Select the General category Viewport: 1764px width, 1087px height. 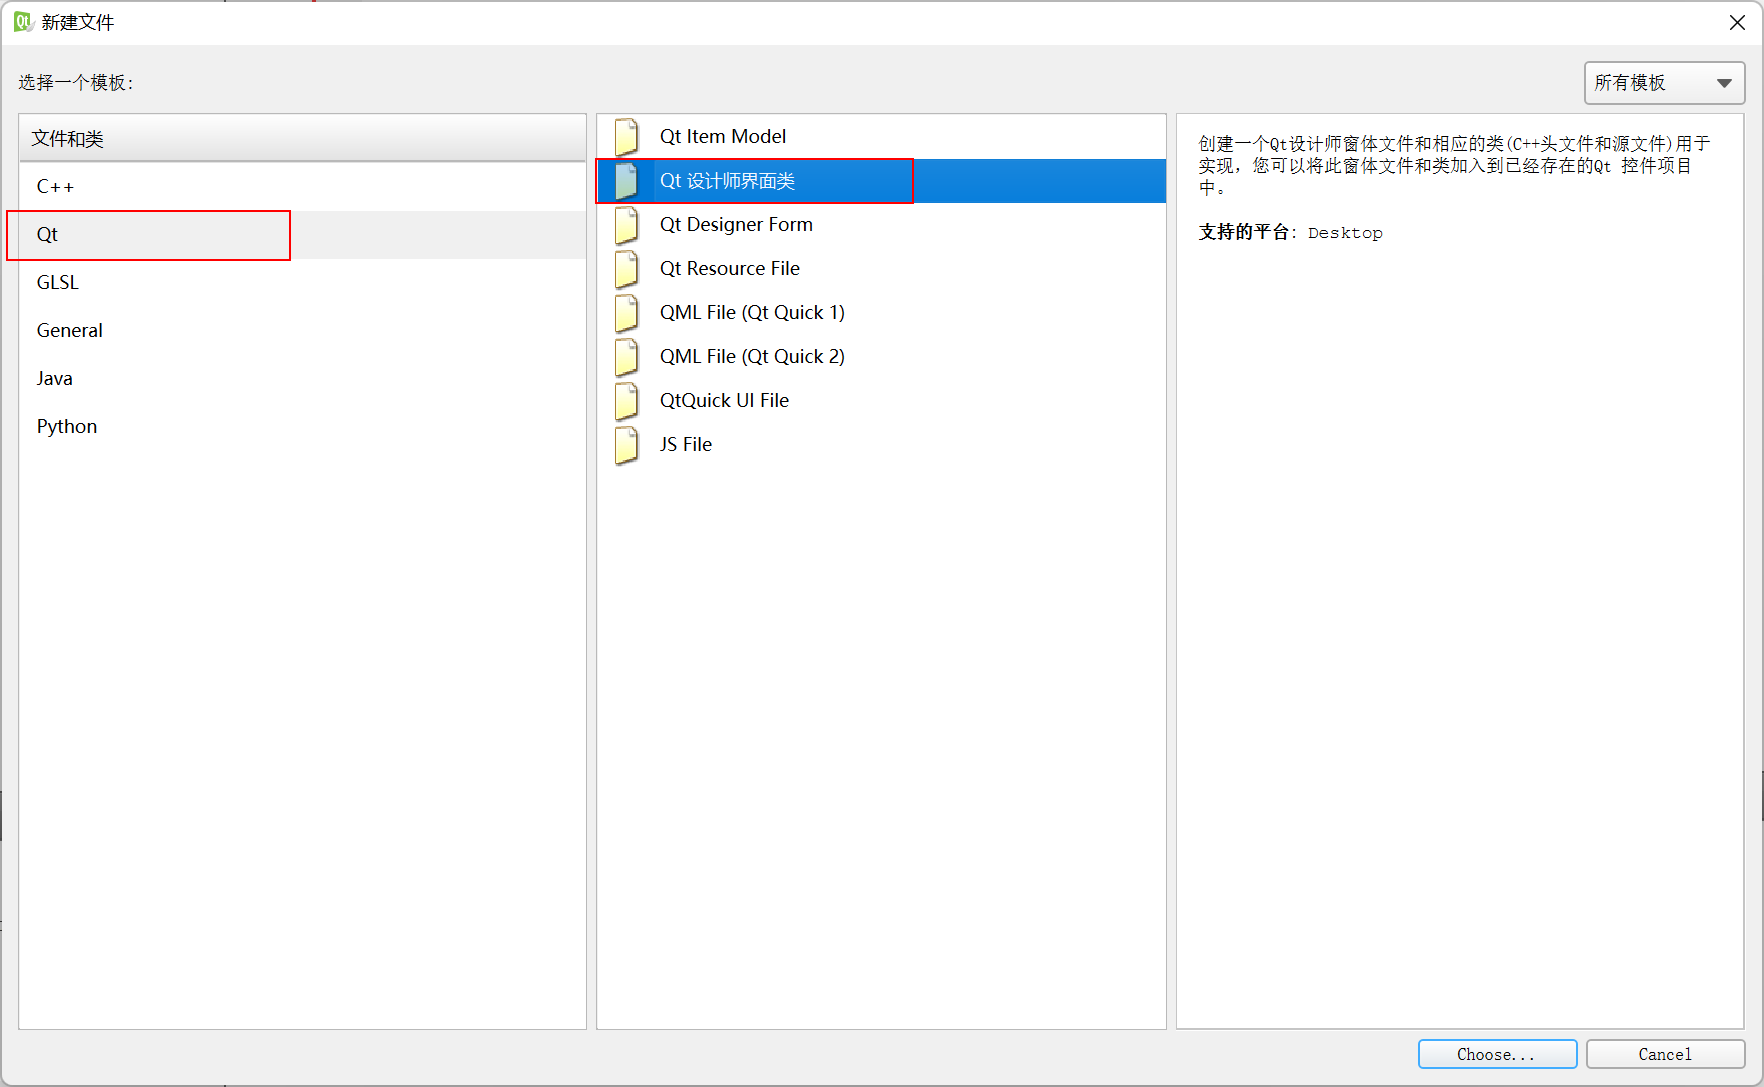(x=302, y=331)
